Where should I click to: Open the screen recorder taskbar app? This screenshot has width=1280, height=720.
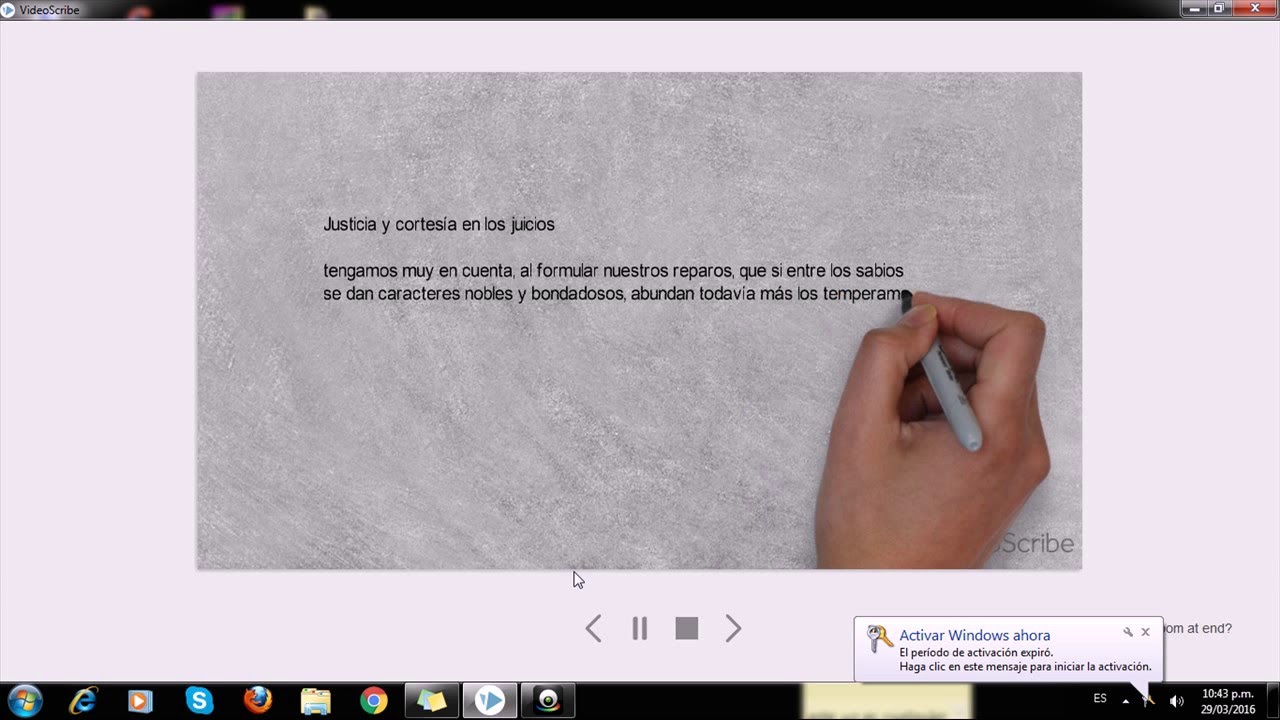tap(548, 701)
